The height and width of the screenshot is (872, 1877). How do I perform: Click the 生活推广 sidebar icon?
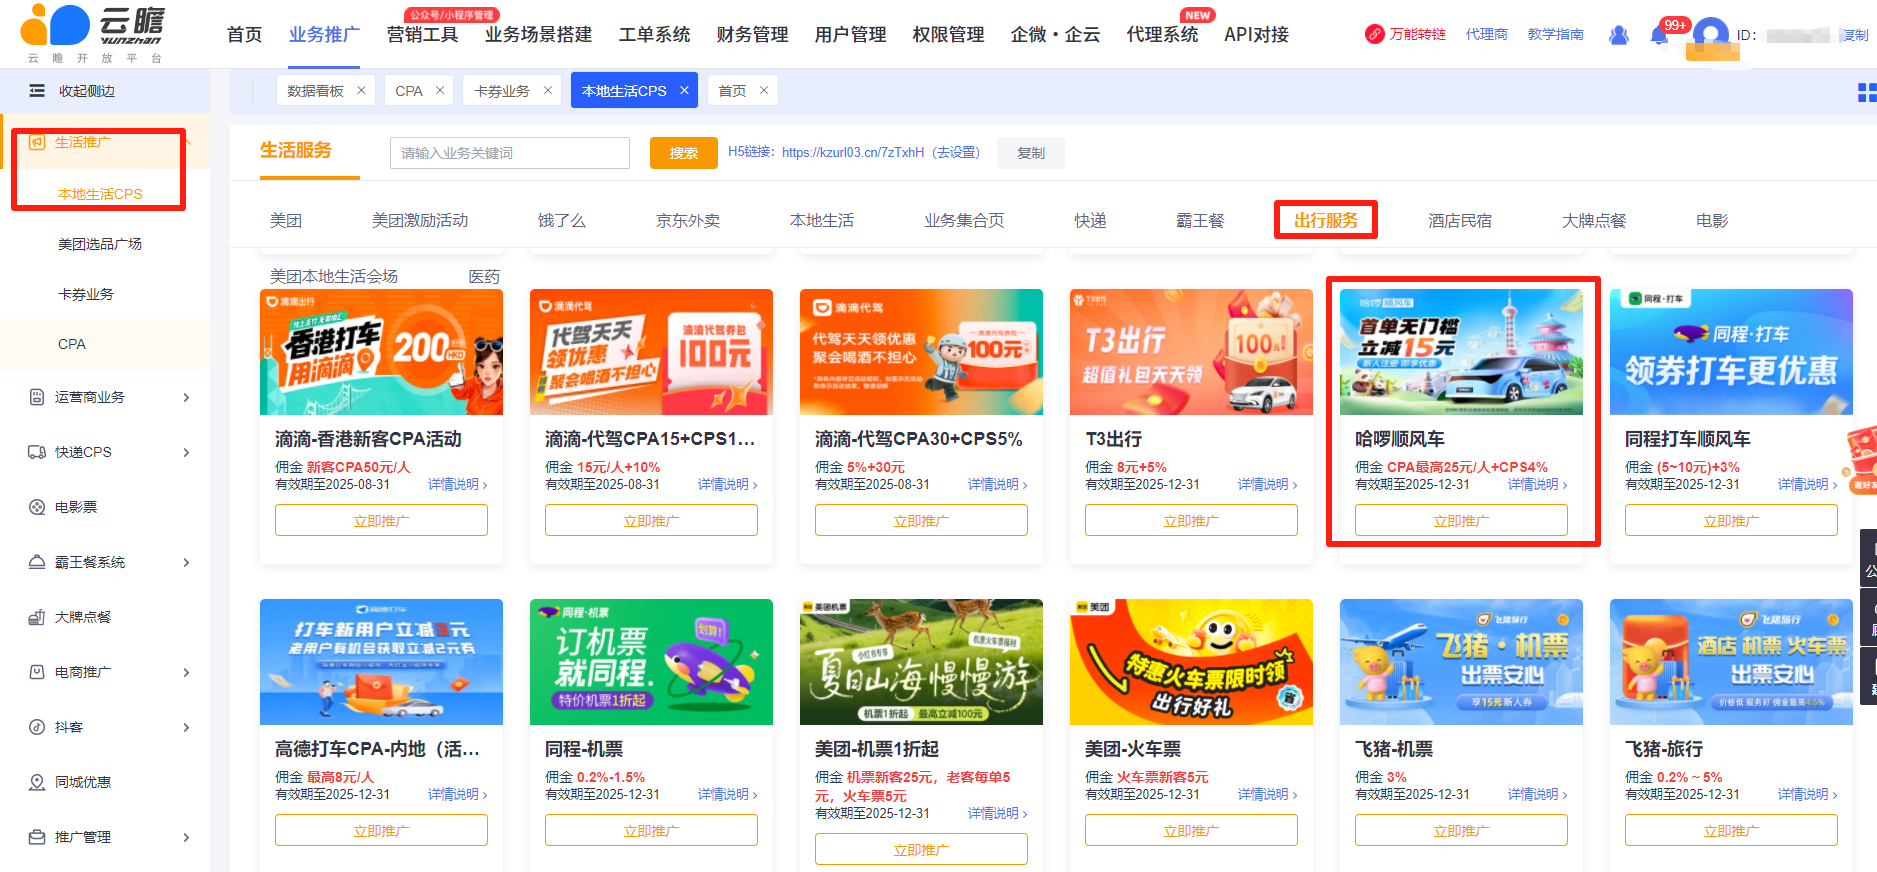[37, 142]
